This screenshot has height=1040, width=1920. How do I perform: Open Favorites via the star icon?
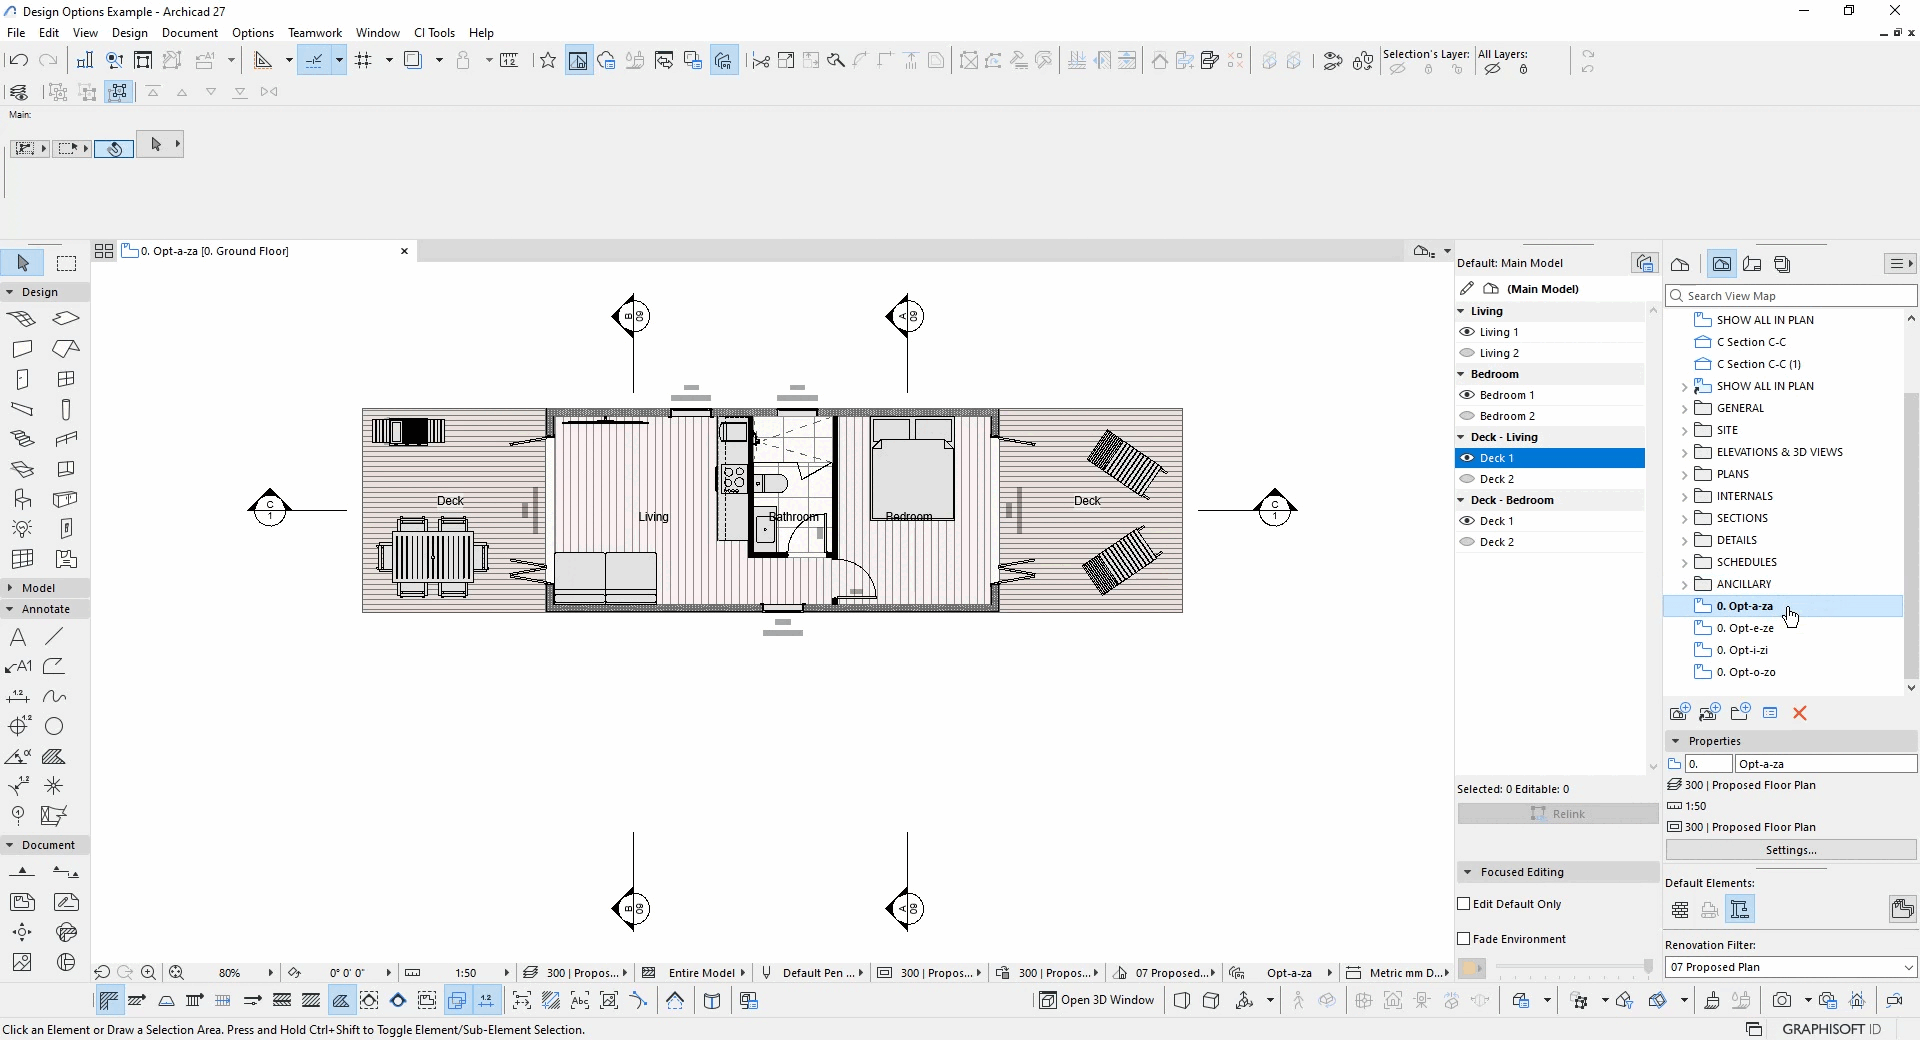(x=547, y=60)
